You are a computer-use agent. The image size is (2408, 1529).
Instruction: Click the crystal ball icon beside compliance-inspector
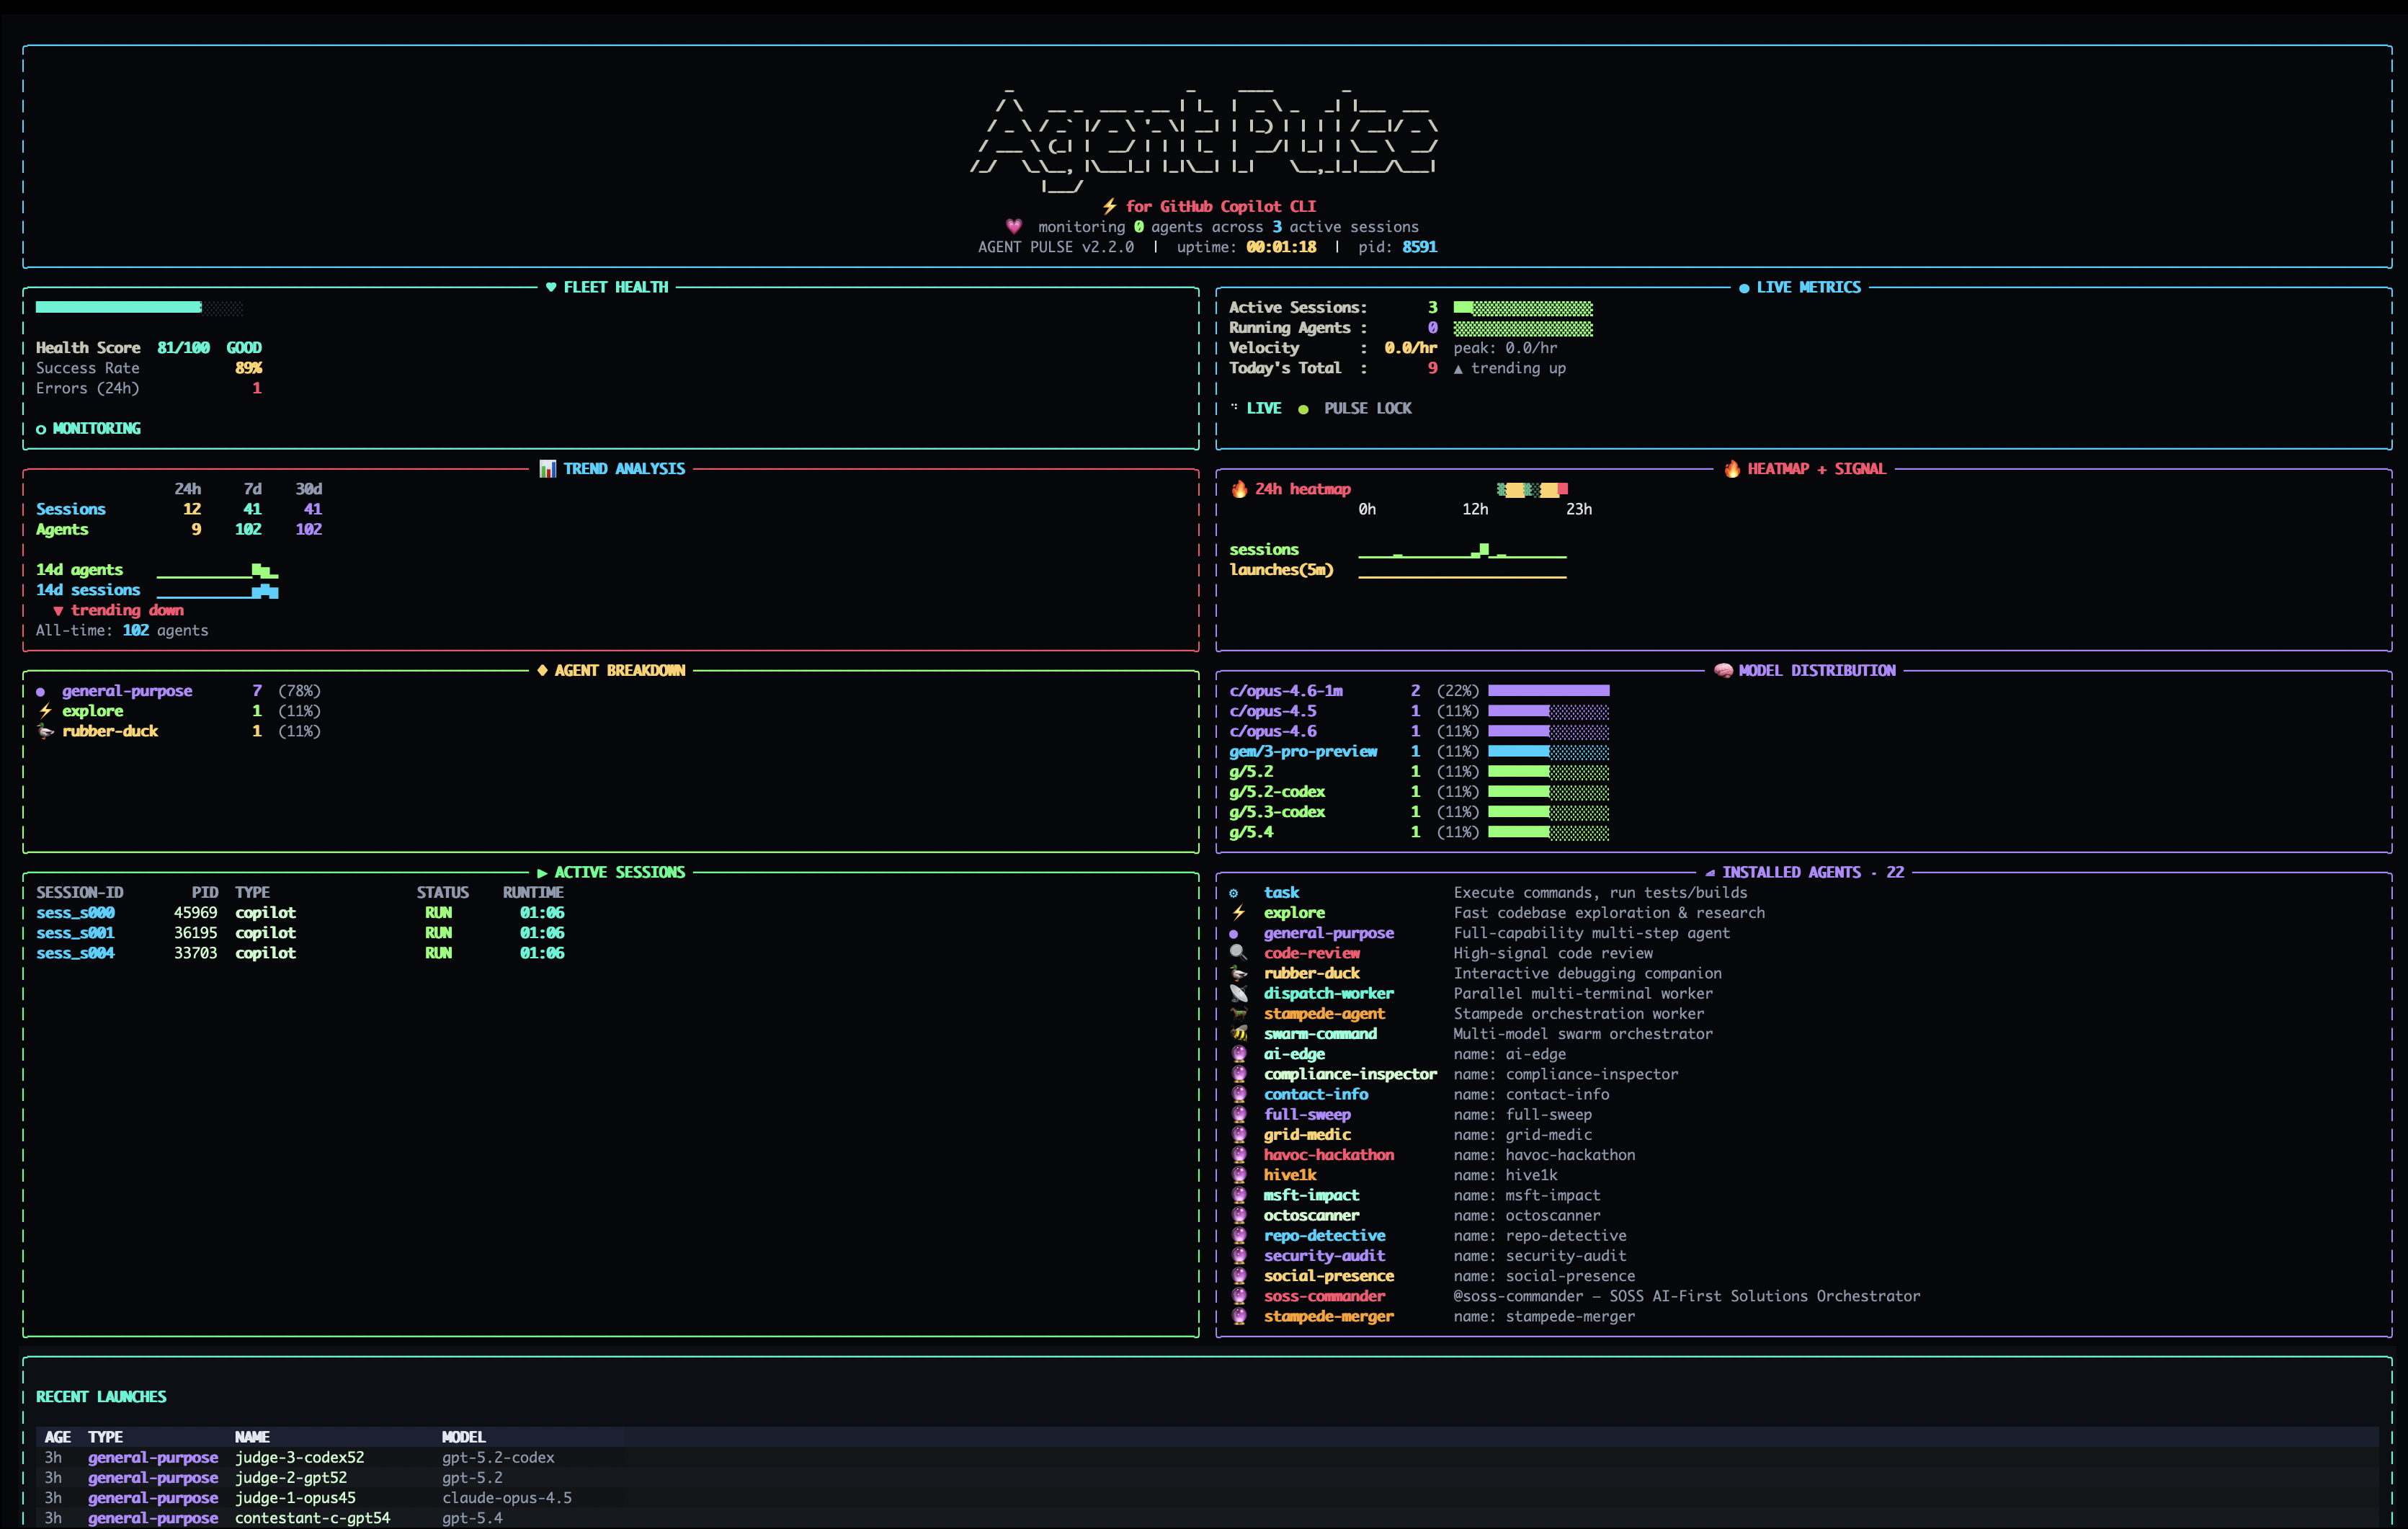[x=1238, y=1074]
